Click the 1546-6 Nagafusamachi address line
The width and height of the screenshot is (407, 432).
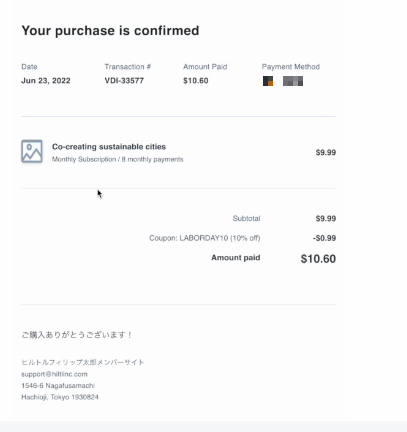[x=58, y=386]
